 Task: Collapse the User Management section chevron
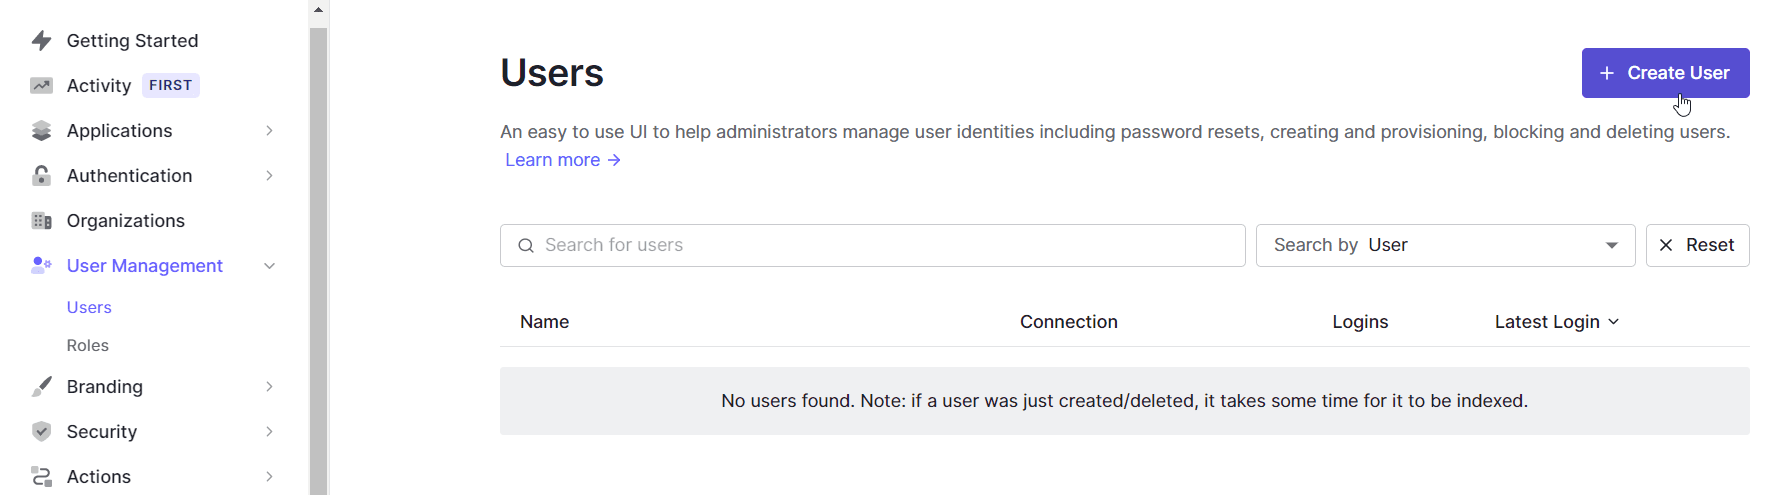[269, 266]
